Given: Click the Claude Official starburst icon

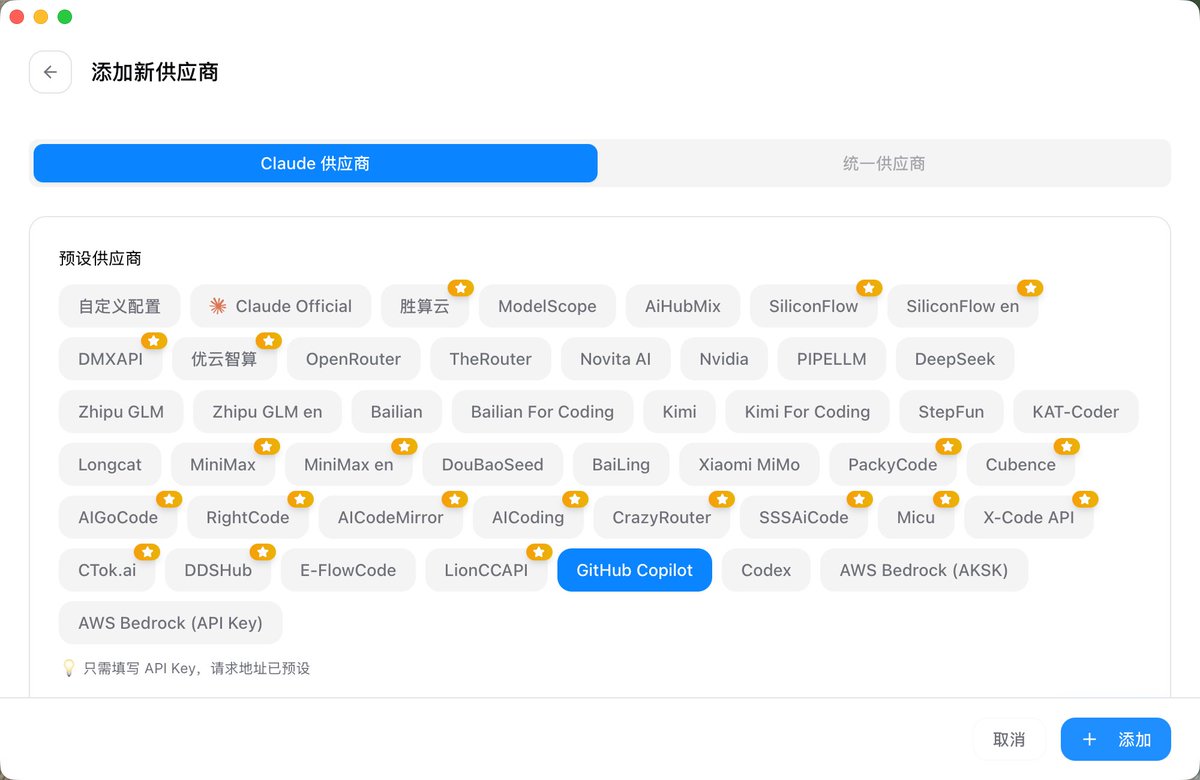Looking at the screenshot, I should tap(218, 306).
